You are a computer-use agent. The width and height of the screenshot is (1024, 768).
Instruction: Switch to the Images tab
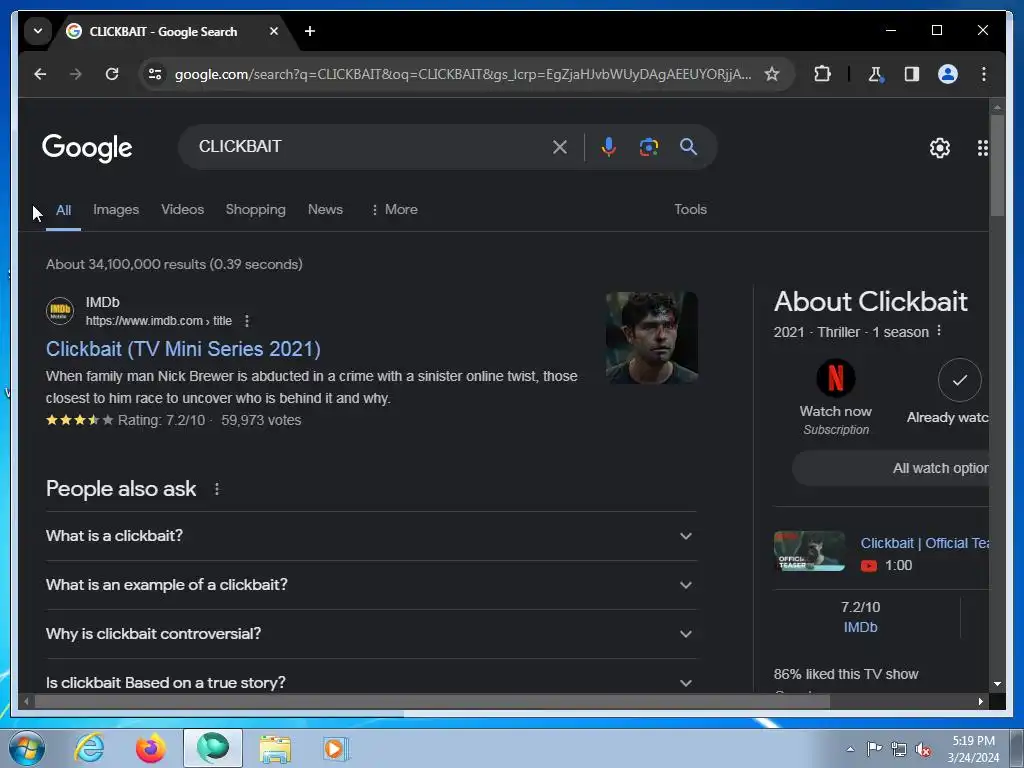click(116, 210)
